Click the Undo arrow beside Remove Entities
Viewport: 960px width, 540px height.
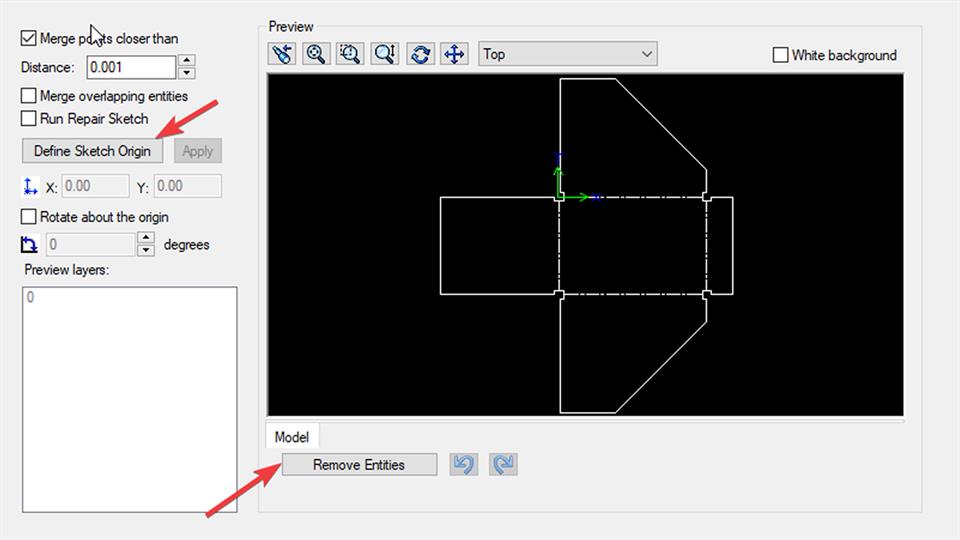click(464, 464)
